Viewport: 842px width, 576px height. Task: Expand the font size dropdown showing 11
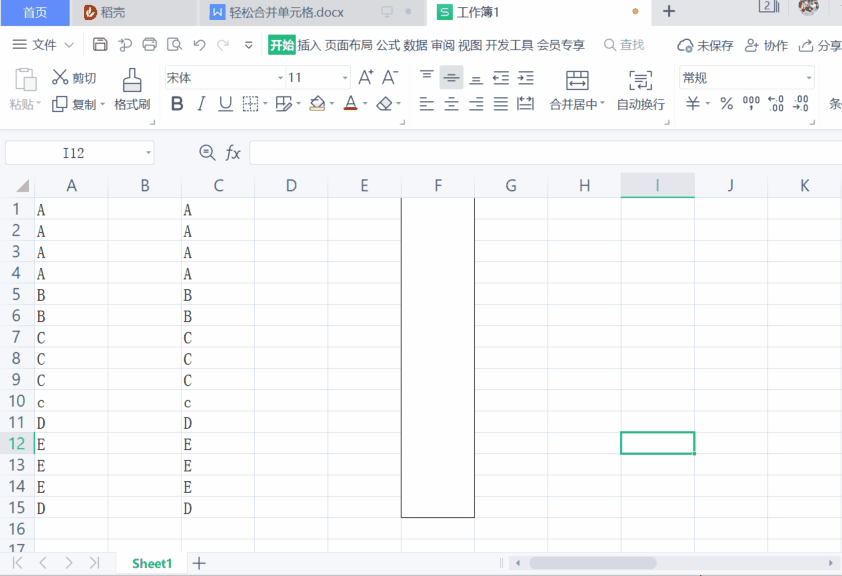(x=345, y=78)
